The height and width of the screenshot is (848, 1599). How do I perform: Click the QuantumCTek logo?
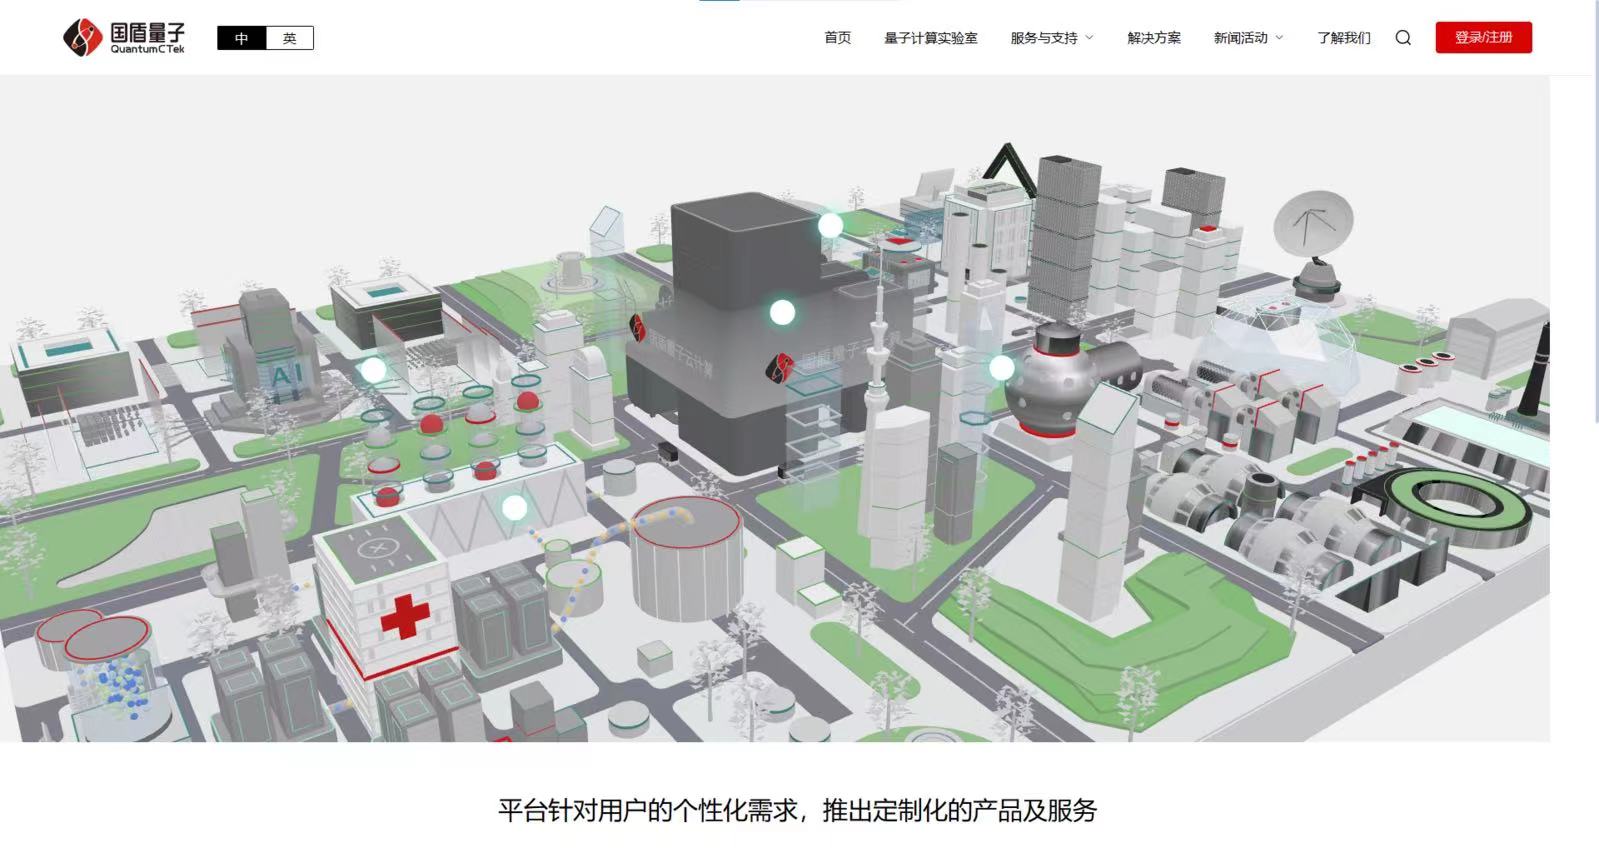pos(124,38)
